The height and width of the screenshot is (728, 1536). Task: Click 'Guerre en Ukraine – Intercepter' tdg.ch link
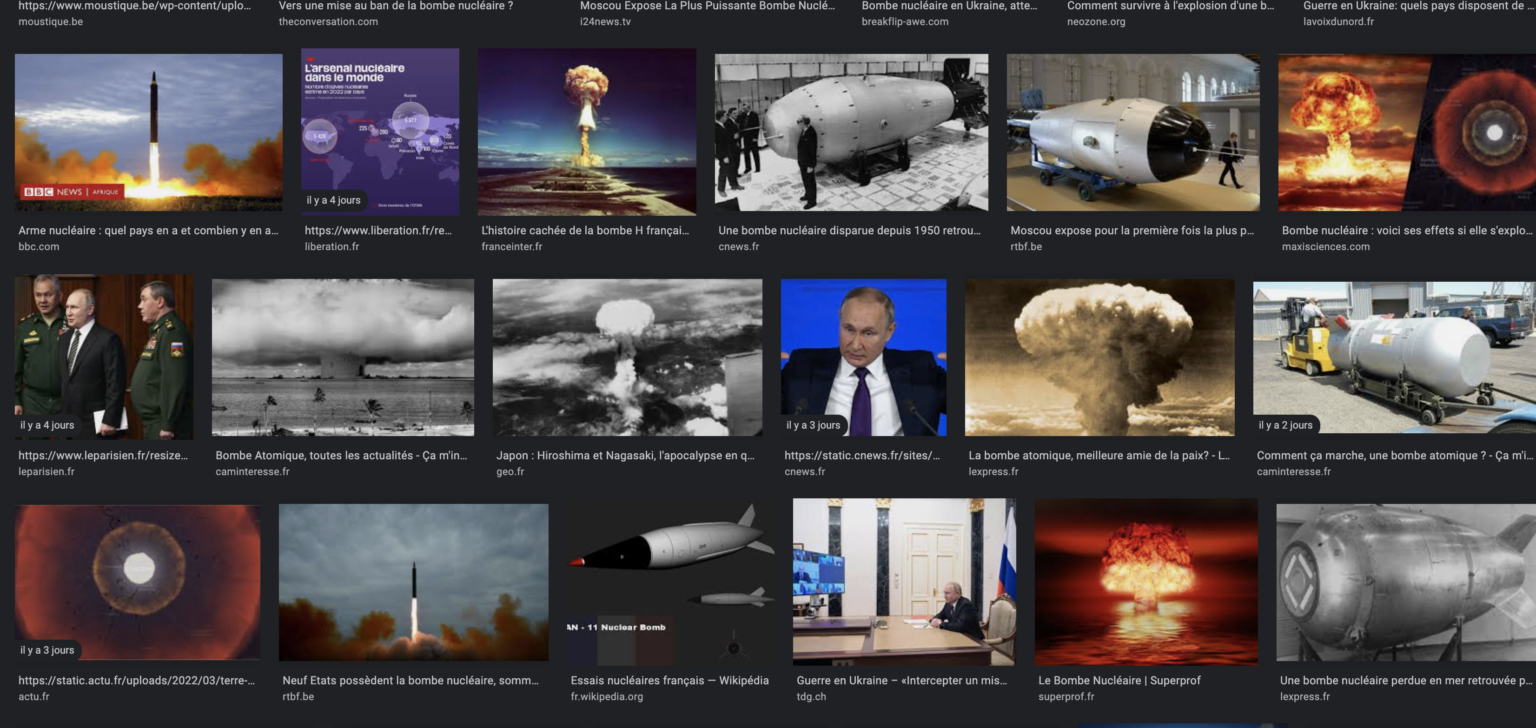pyautogui.click(x=901, y=681)
